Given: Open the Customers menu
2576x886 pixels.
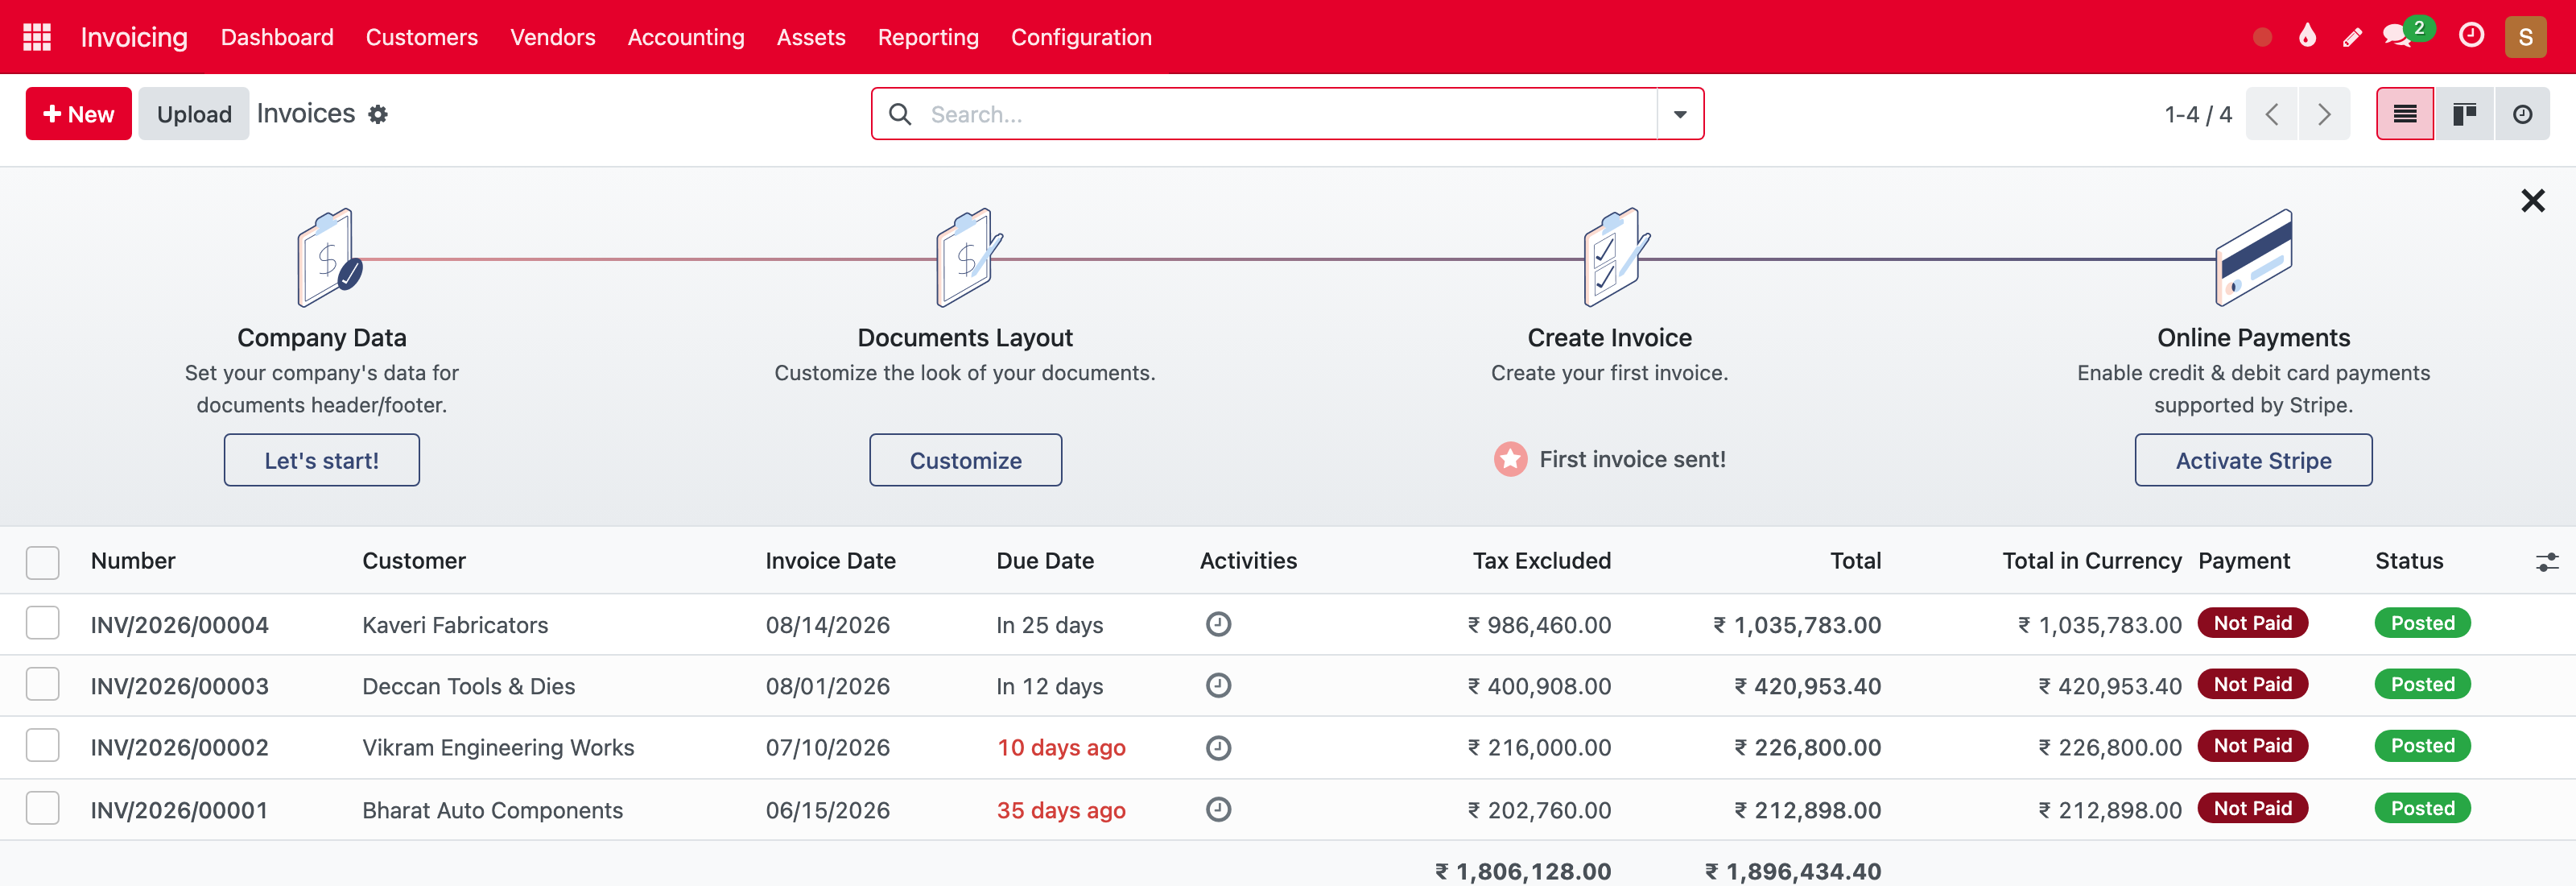Looking at the screenshot, I should 421,37.
